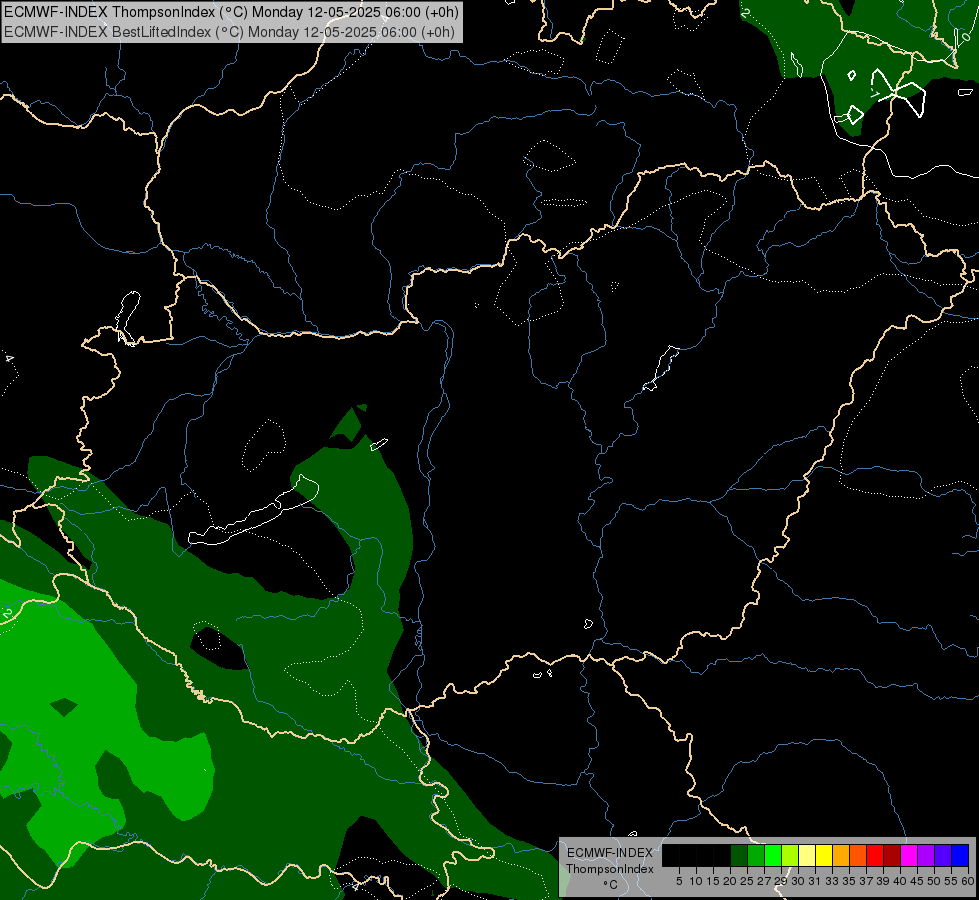The height and width of the screenshot is (900, 979).
Task: Select the bright green 27-29 legend swatch
Action: pos(773,855)
